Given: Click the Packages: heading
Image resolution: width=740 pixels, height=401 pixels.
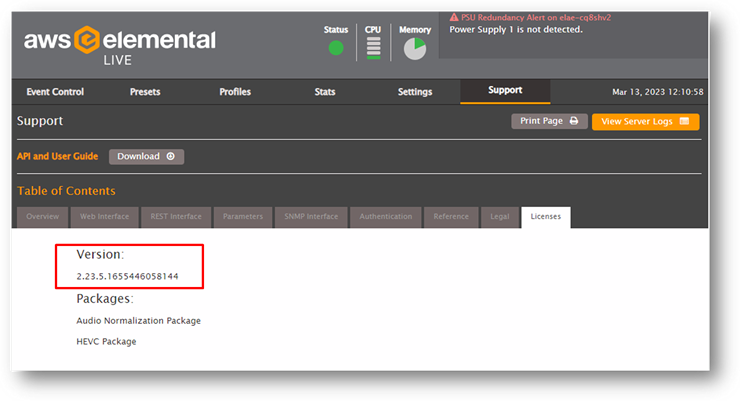Looking at the screenshot, I should click(x=105, y=299).
